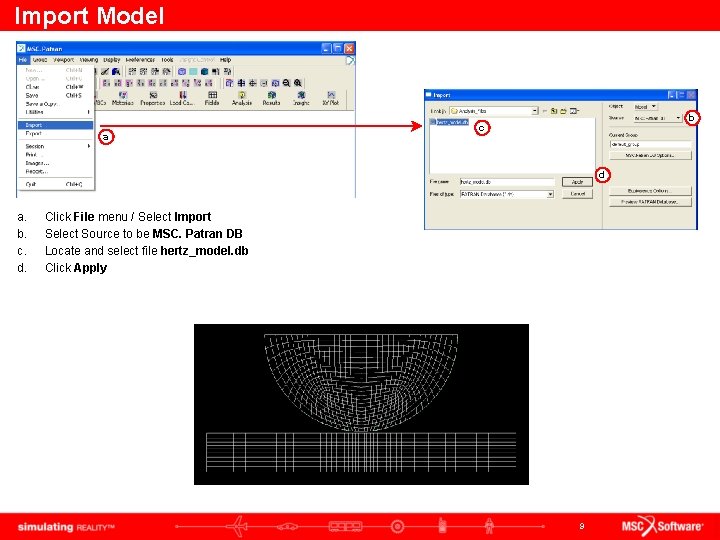This screenshot has width=720, height=540.
Task: Maximize the MSC.Patran window
Action: click(x=338, y=48)
